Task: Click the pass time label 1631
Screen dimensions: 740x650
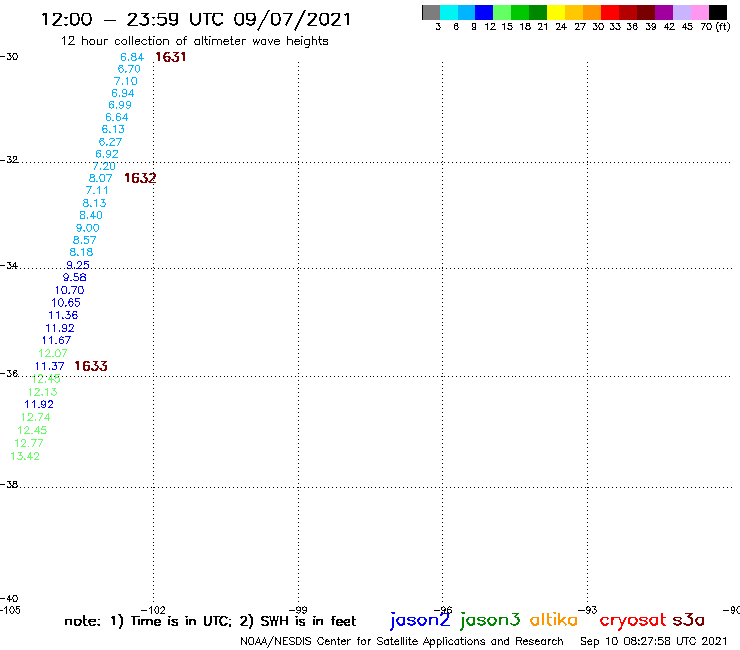Action: [x=171, y=57]
